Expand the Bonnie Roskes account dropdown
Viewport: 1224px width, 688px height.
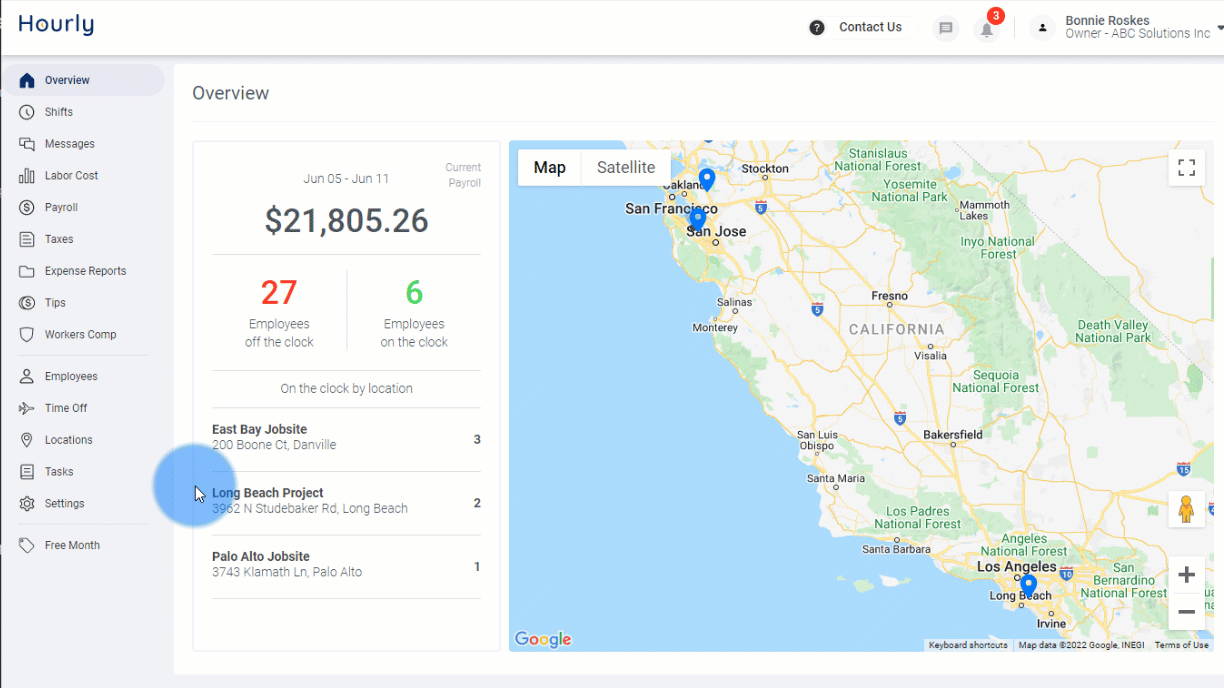pyautogui.click(x=1219, y=28)
